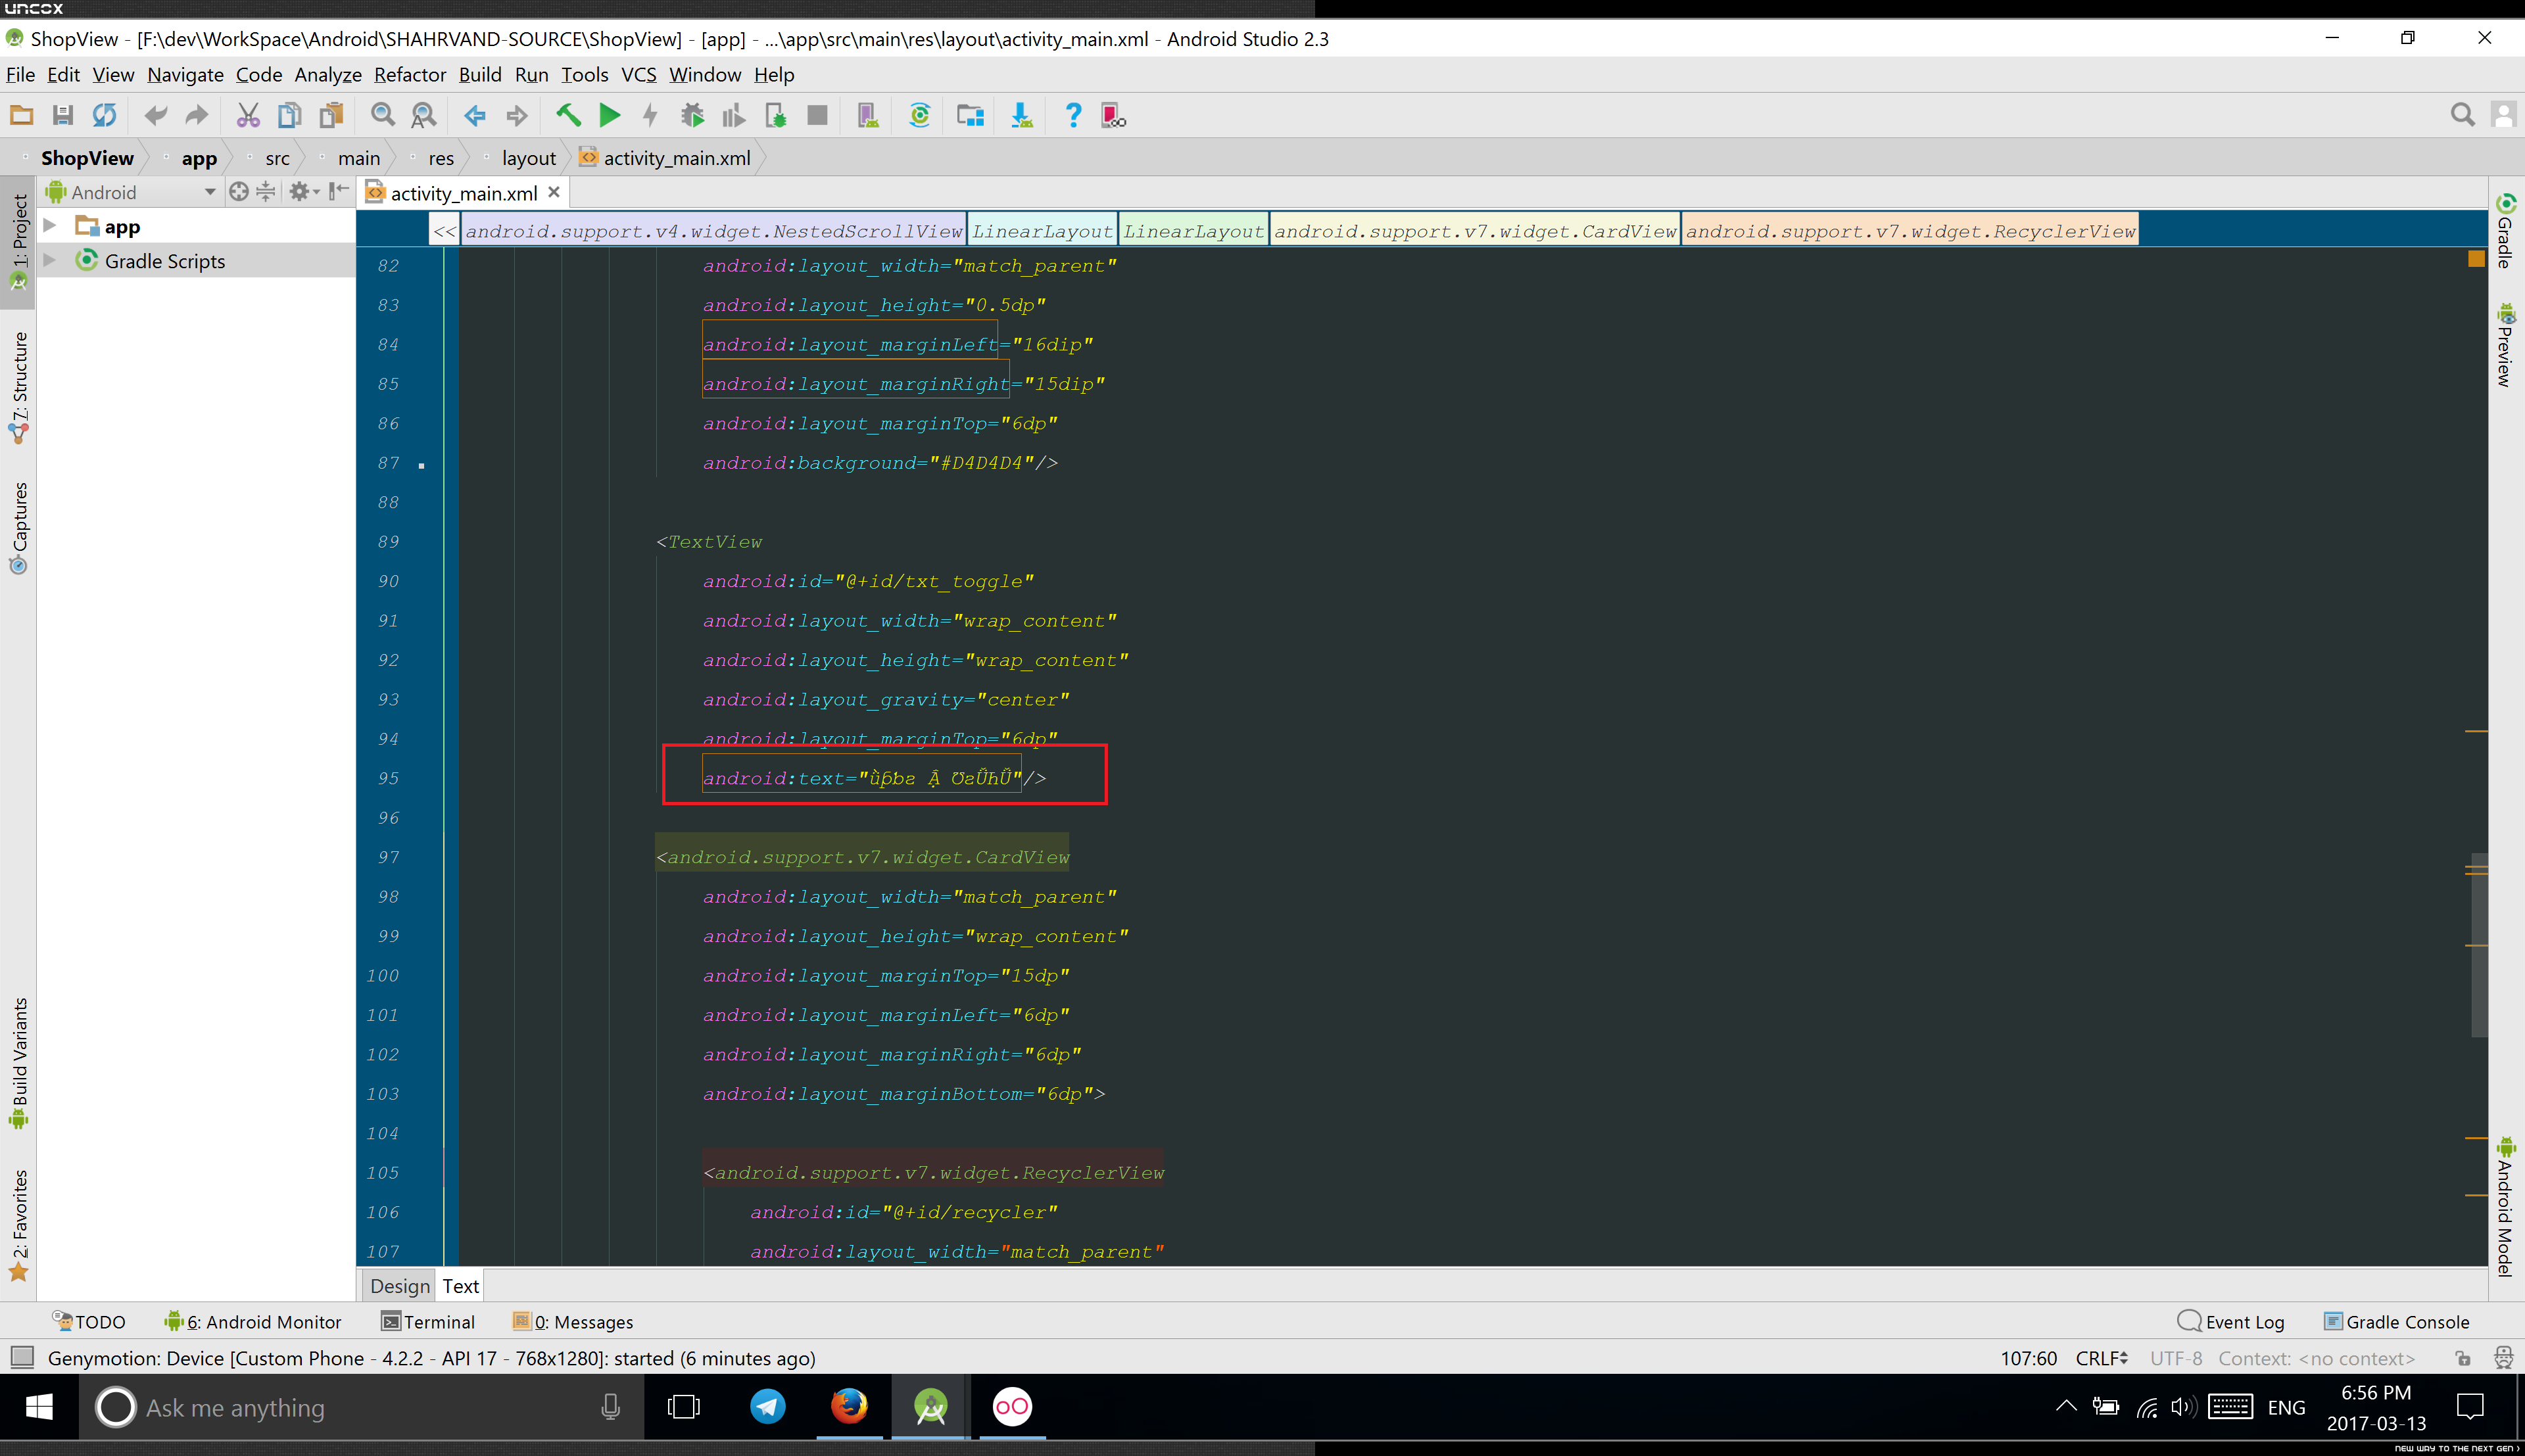
Task: Open the 0: Messages panel
Action: 573,1322
